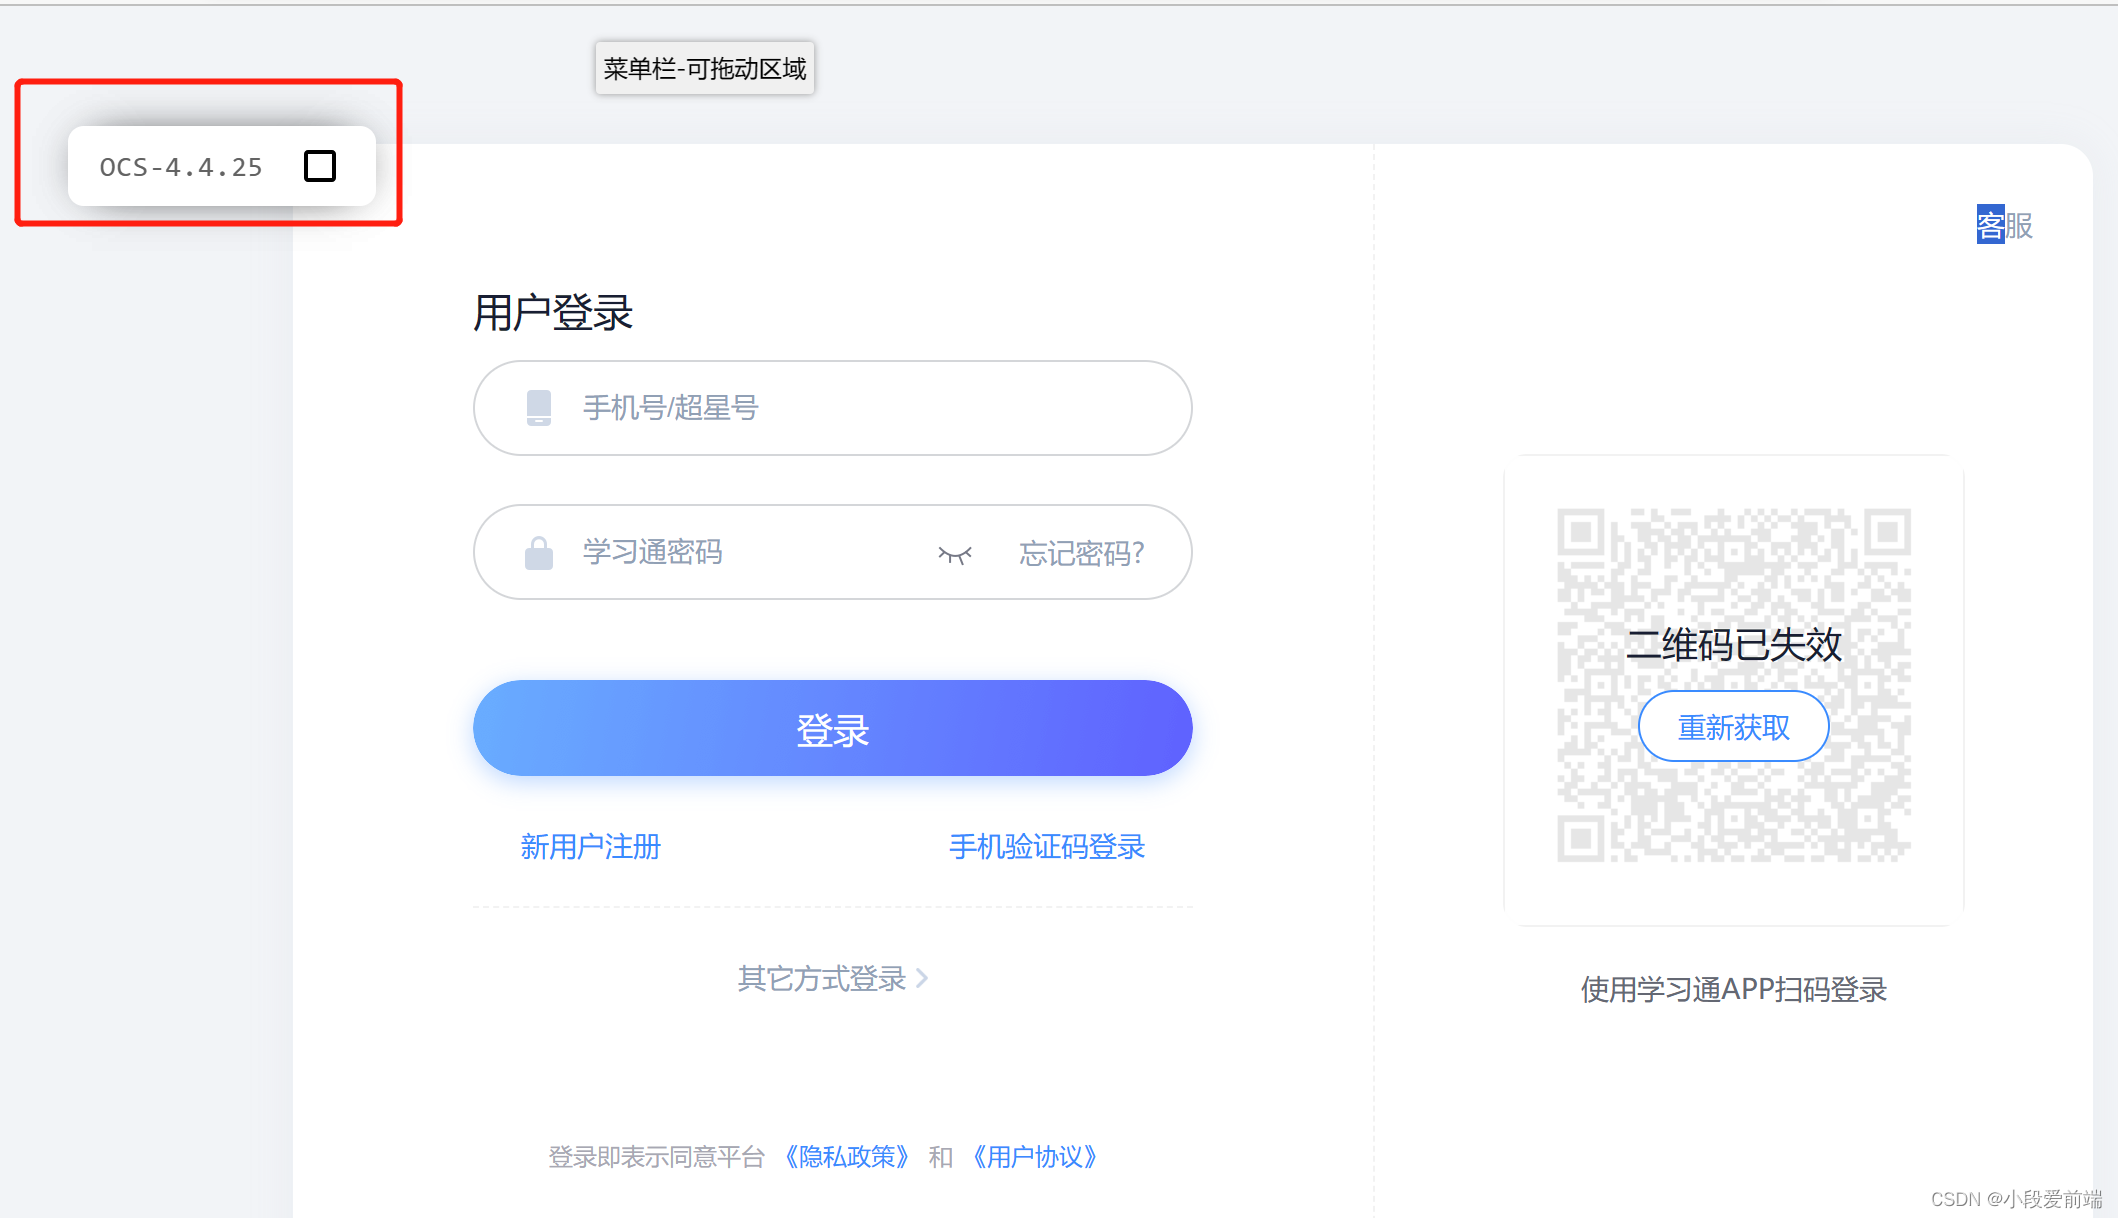
Task: Open the 《隐私政策》 privacy policy link
Action: pos(846,1157)
